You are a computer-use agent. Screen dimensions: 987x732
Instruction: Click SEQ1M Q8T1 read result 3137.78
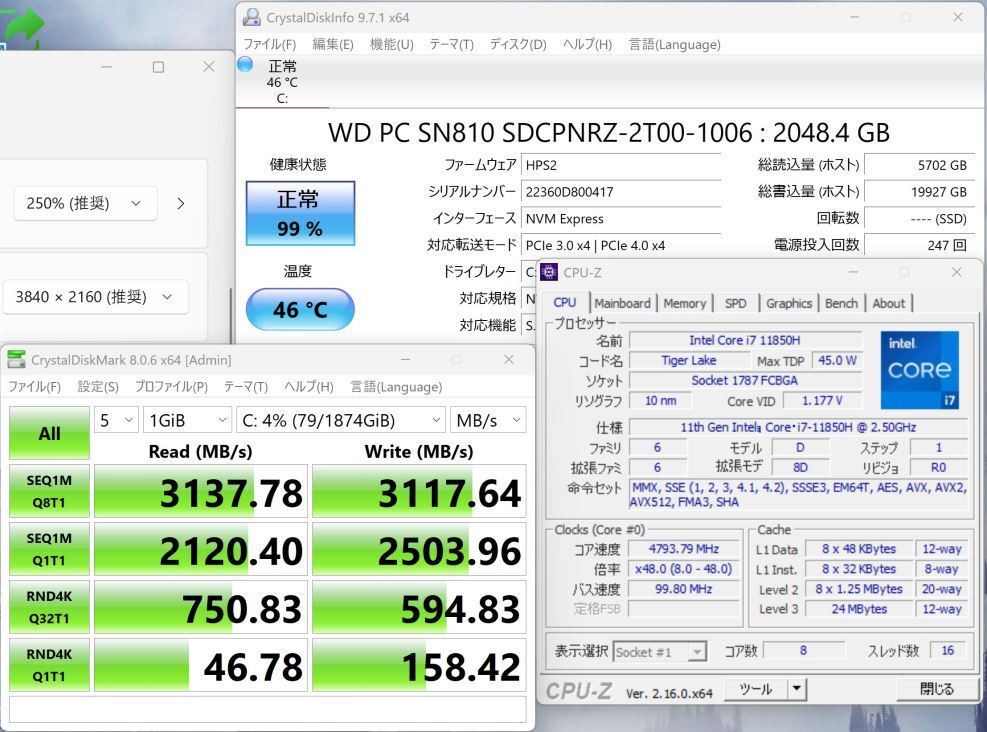pyautogui.click(x=201, y=492)
